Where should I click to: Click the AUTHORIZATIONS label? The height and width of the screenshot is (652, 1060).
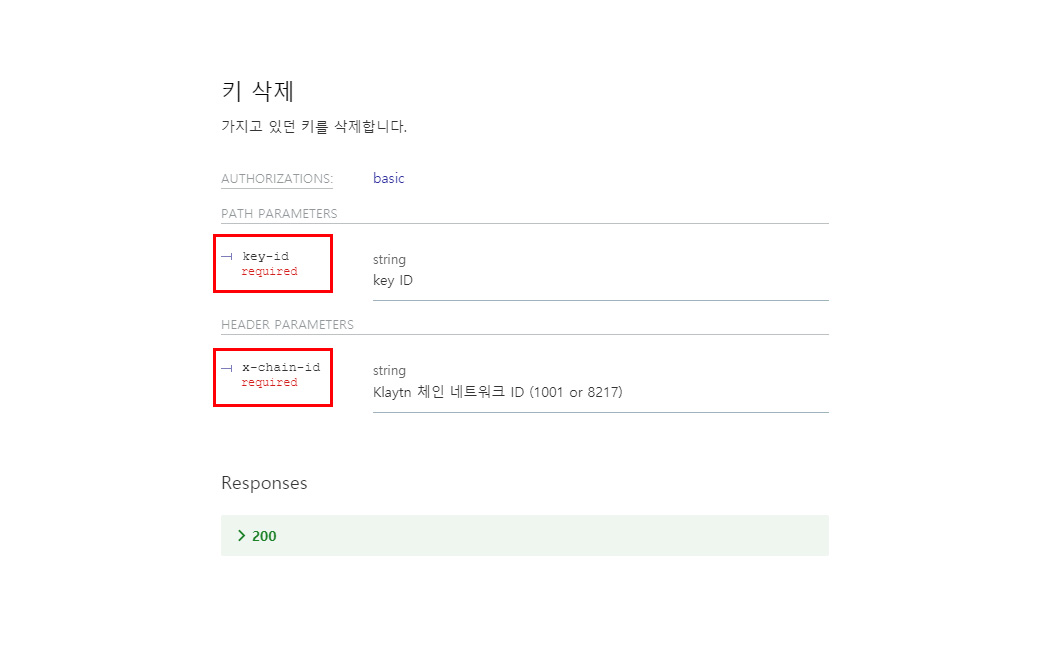tap(277, 179)
